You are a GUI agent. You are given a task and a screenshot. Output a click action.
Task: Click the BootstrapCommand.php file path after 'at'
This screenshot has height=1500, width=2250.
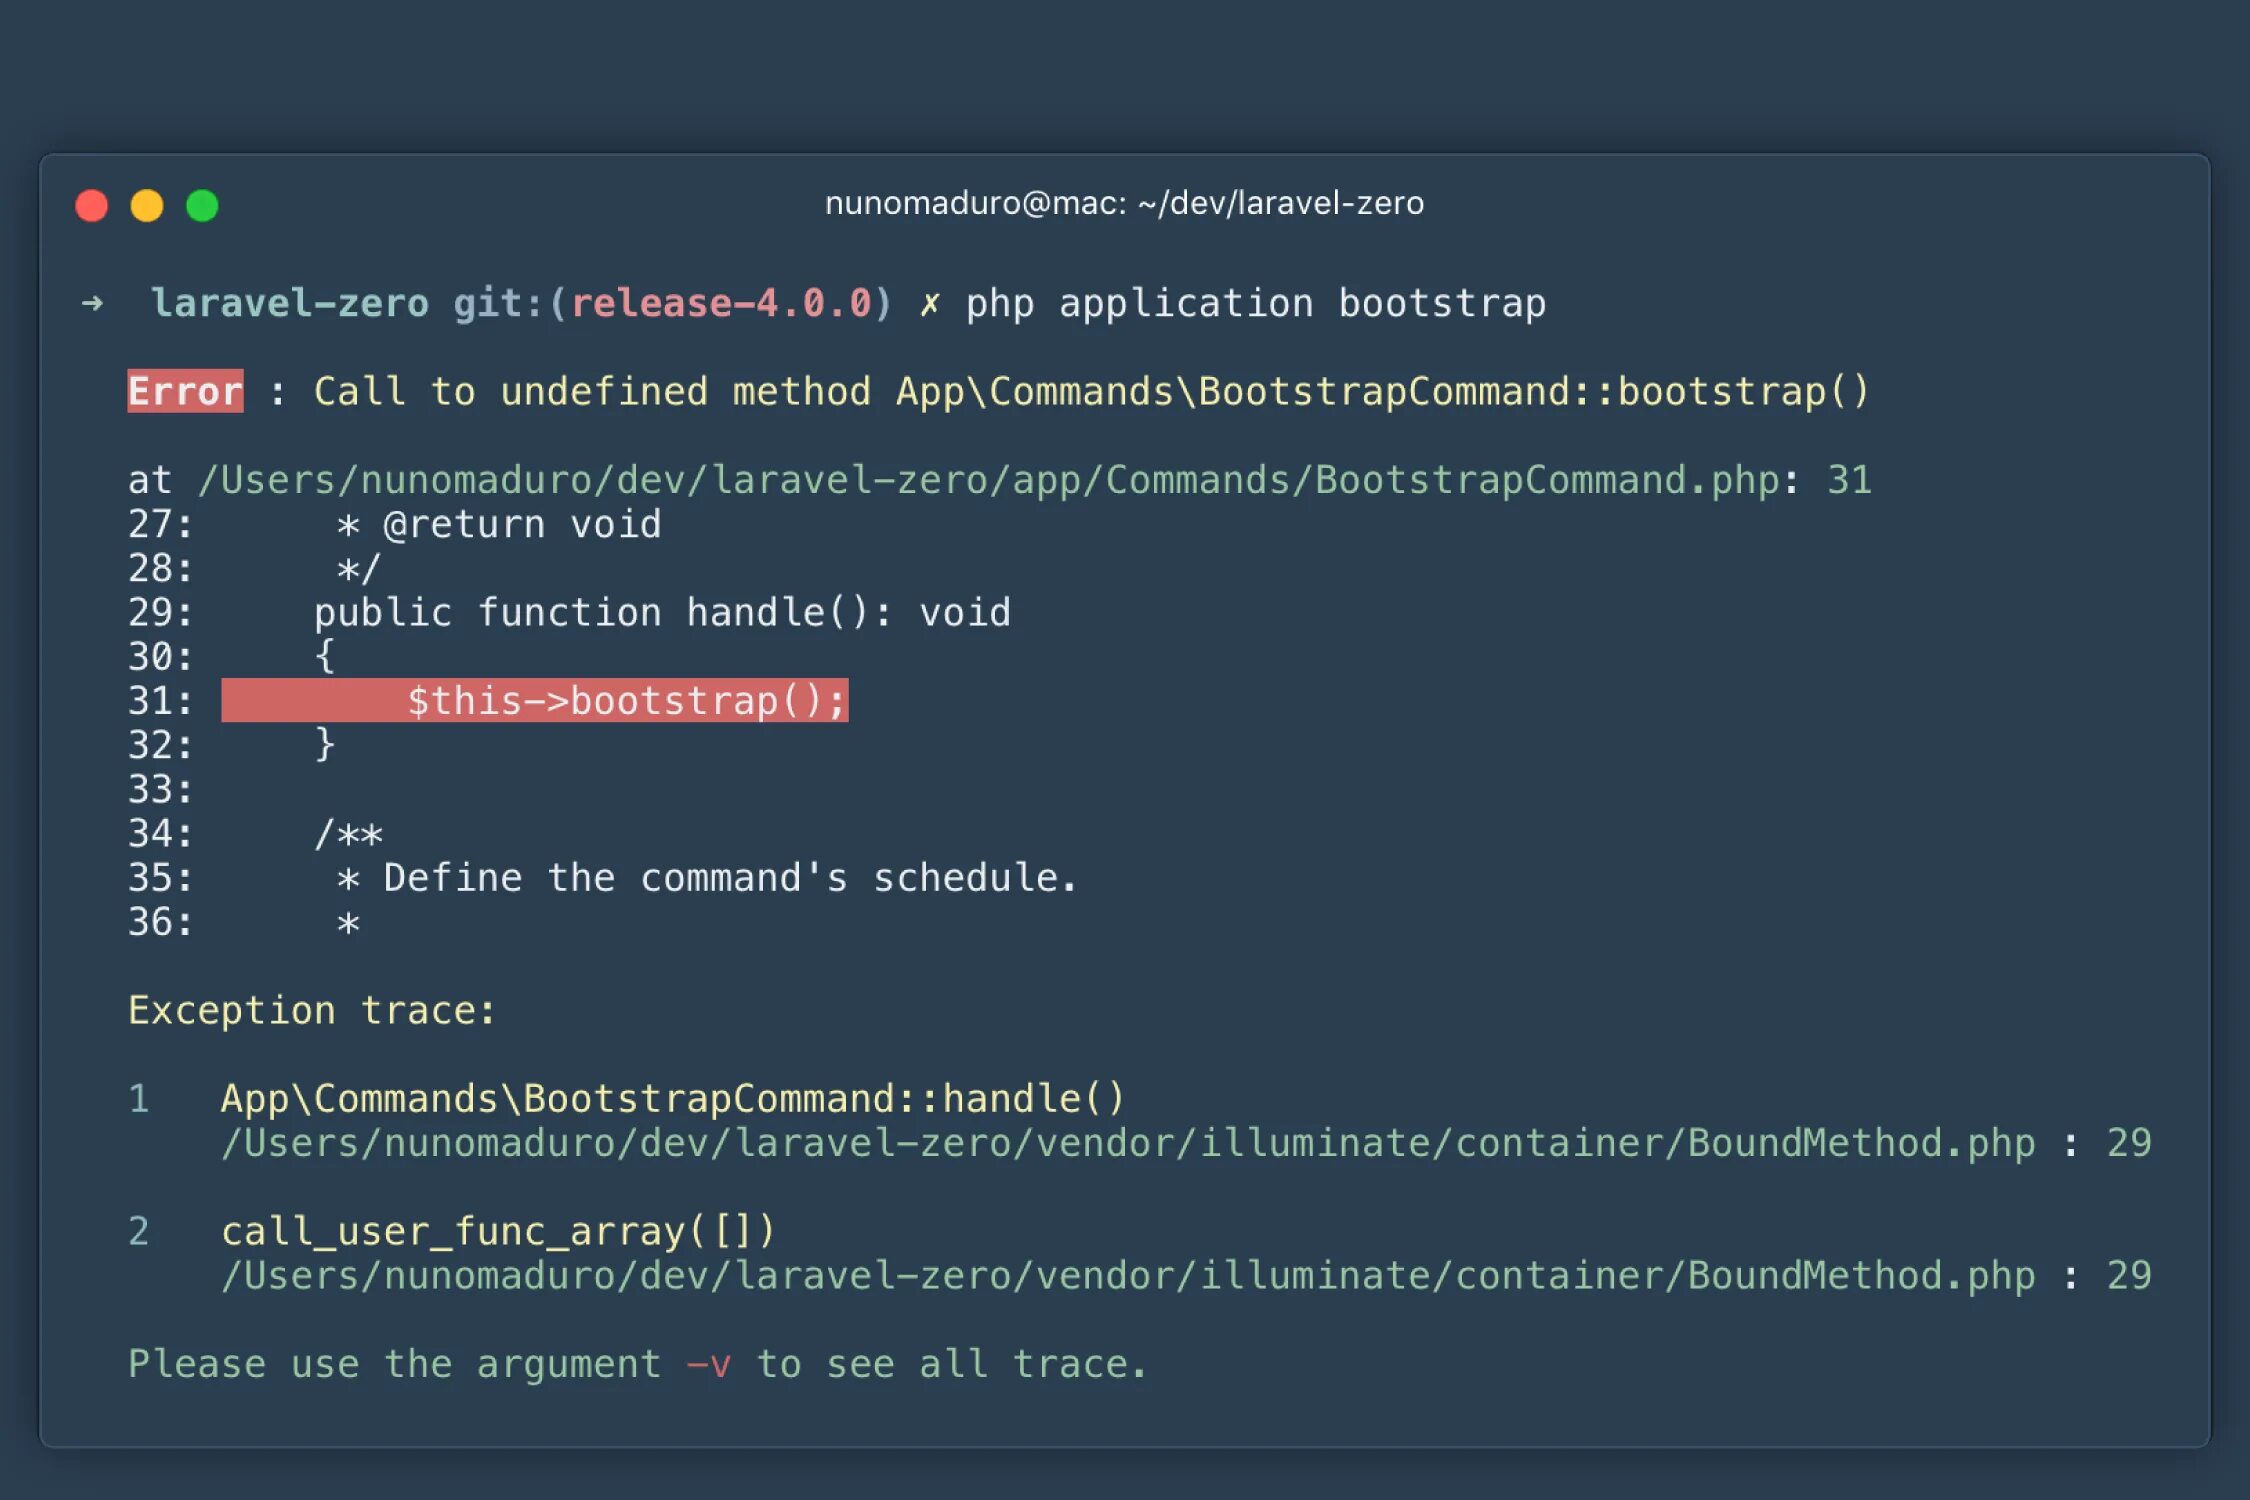coord(987,480)
